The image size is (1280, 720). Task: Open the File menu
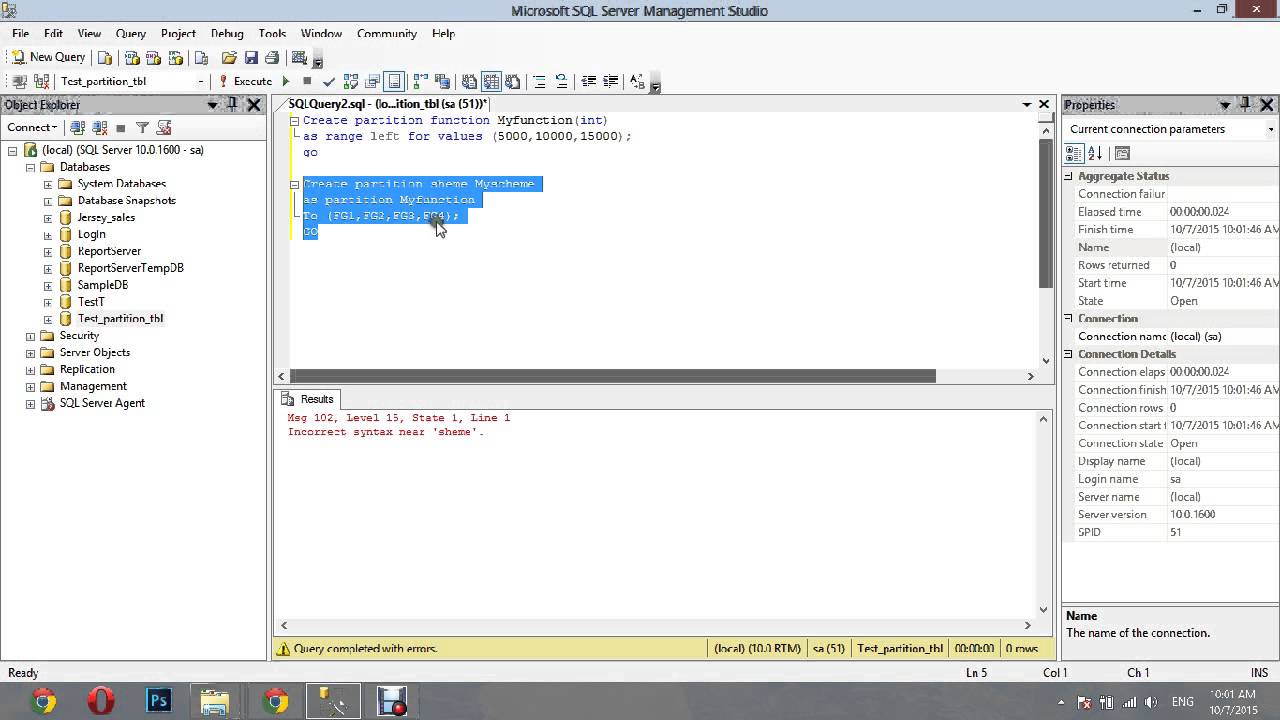click(x=20, y=33)
